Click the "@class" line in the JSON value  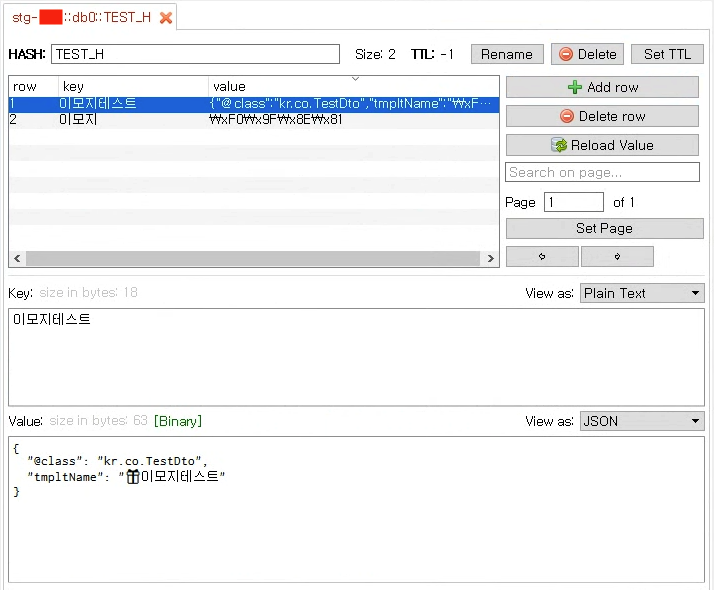pos(117,461)
